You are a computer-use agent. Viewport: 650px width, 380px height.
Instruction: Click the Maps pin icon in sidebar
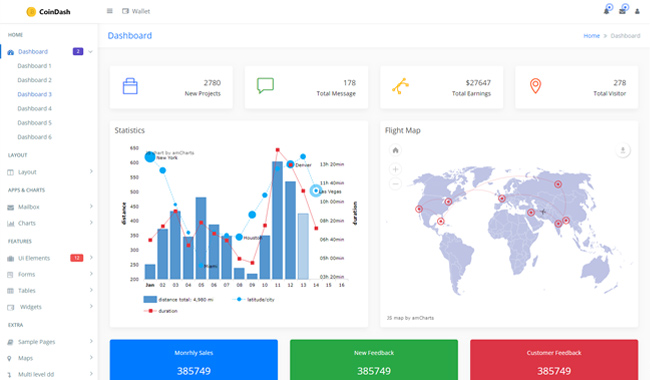tap(9, 358)
